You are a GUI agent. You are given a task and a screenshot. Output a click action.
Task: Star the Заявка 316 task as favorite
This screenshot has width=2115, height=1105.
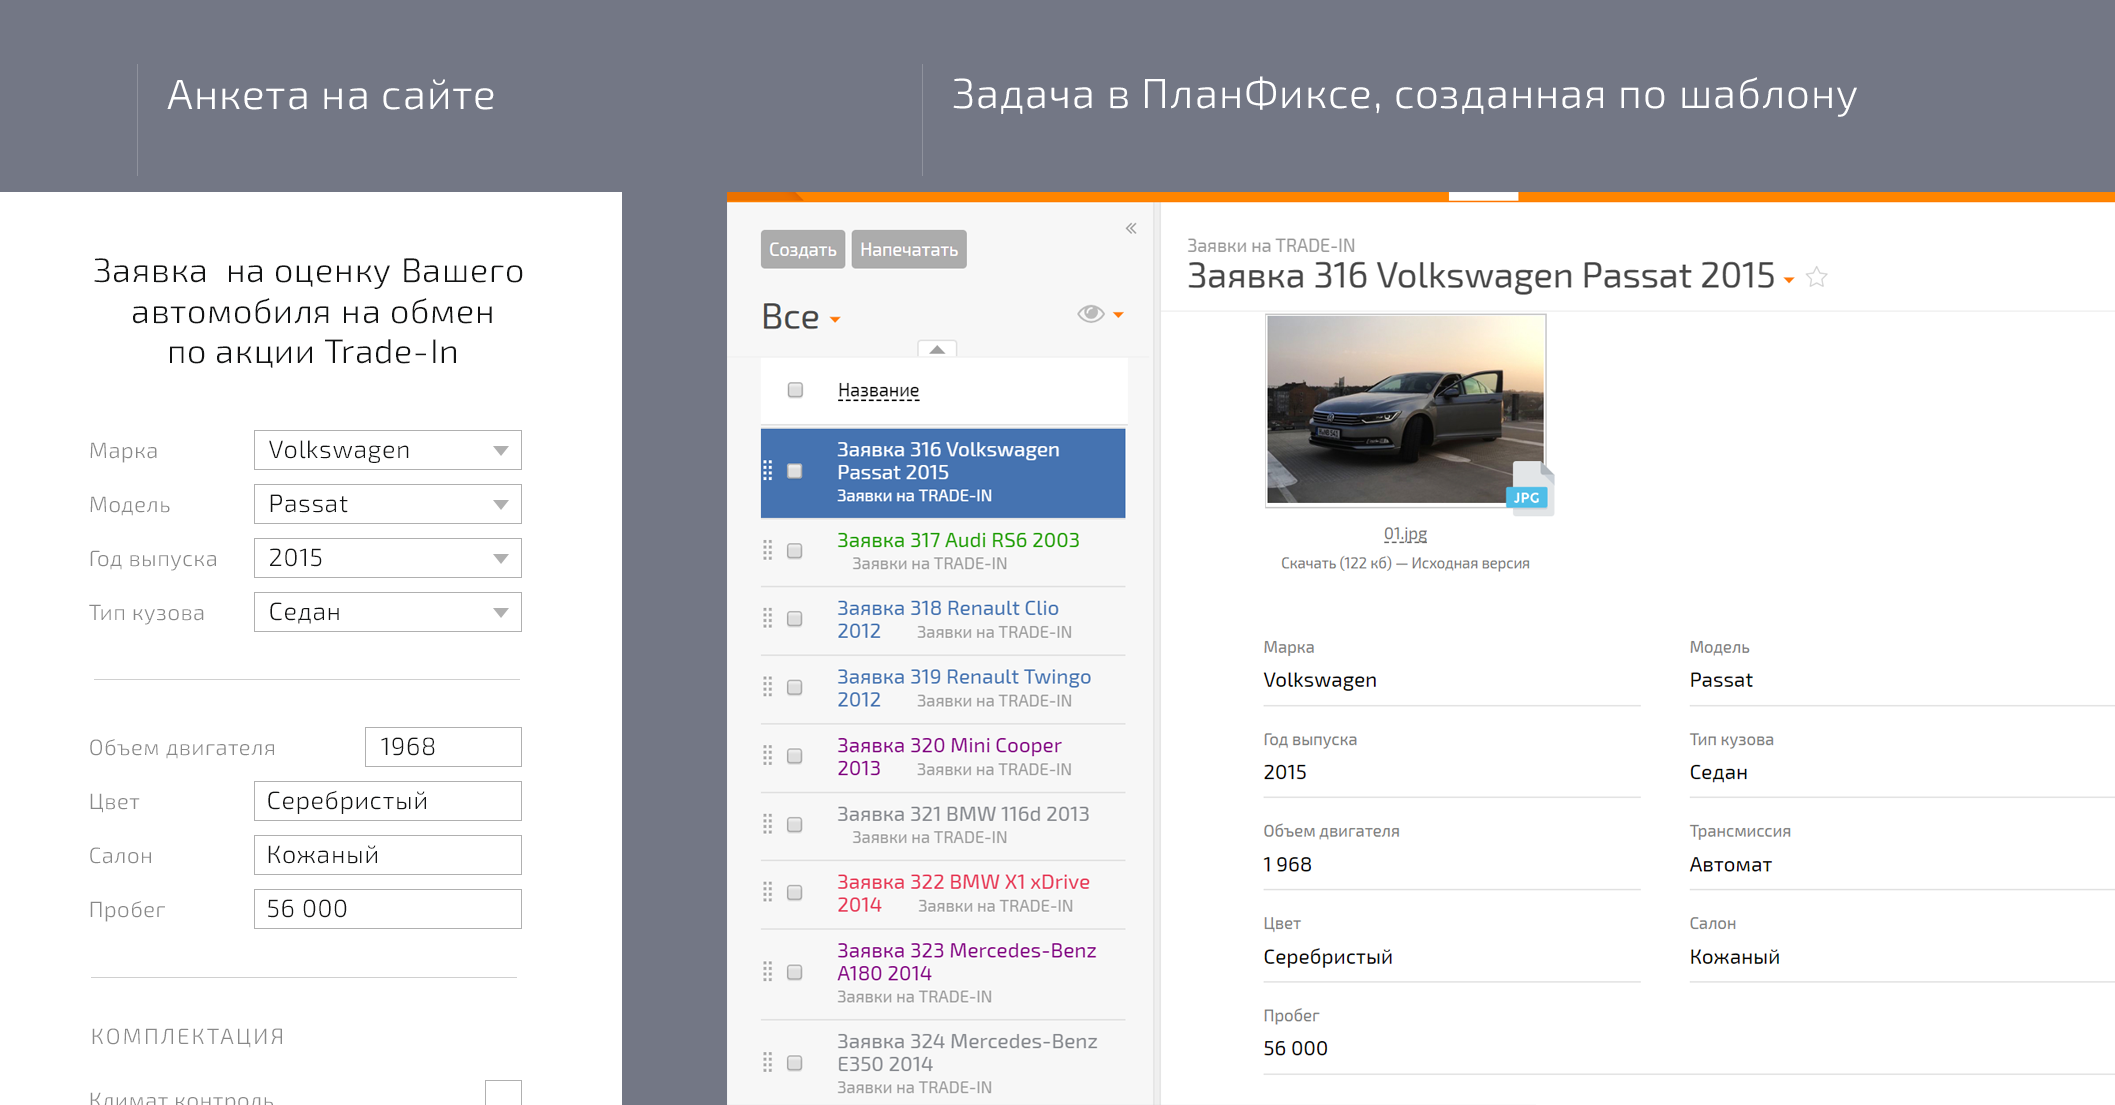tap(1817, 278)
